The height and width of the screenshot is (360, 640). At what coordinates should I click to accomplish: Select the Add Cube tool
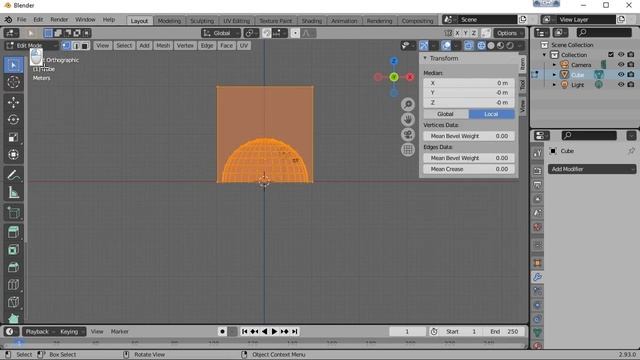13,213
